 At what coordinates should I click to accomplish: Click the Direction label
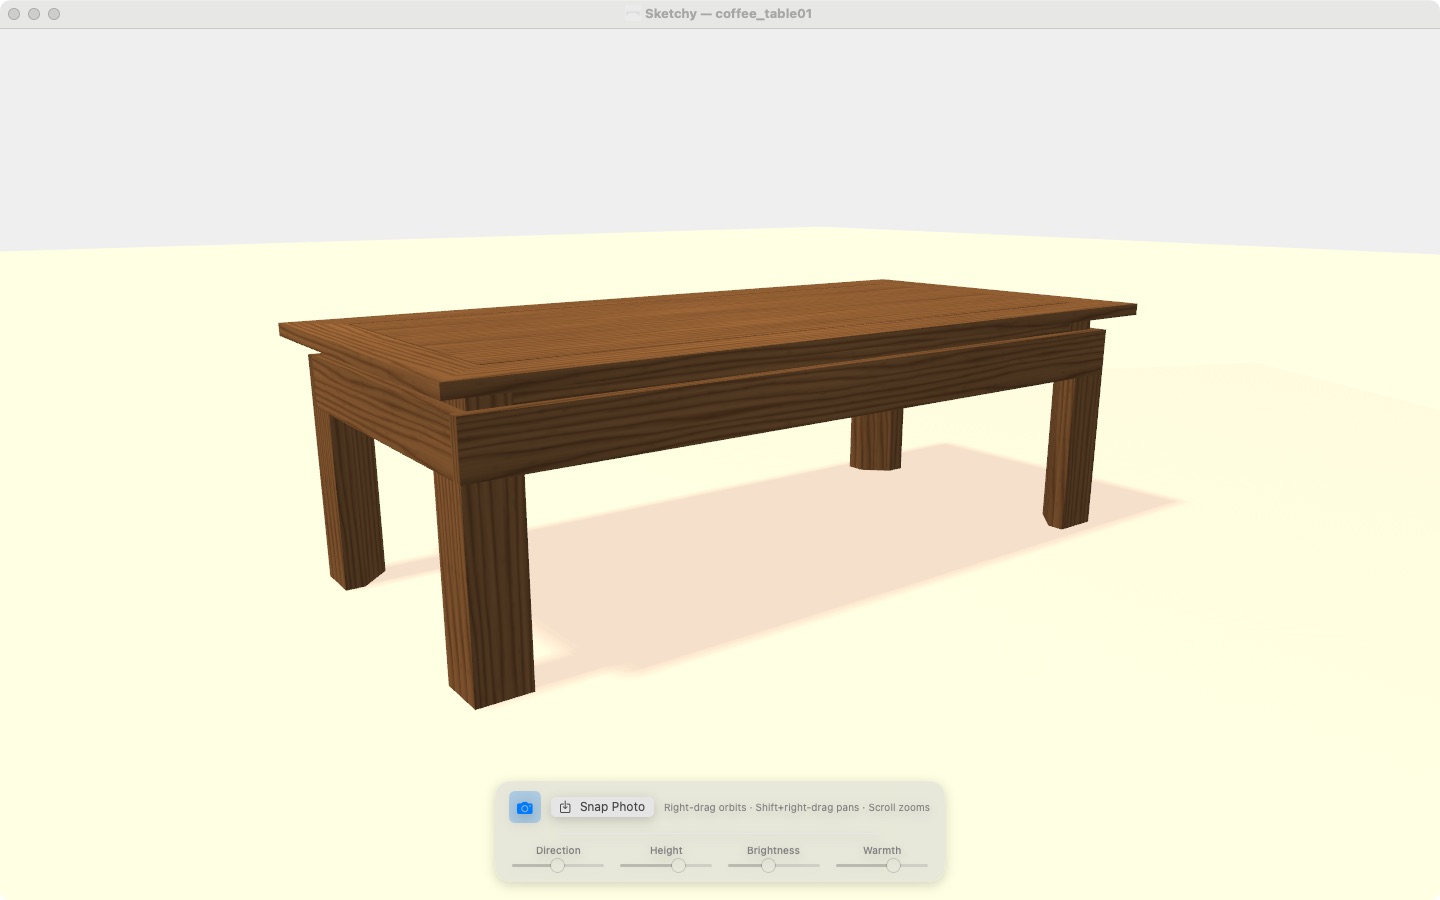coord(558,851)
